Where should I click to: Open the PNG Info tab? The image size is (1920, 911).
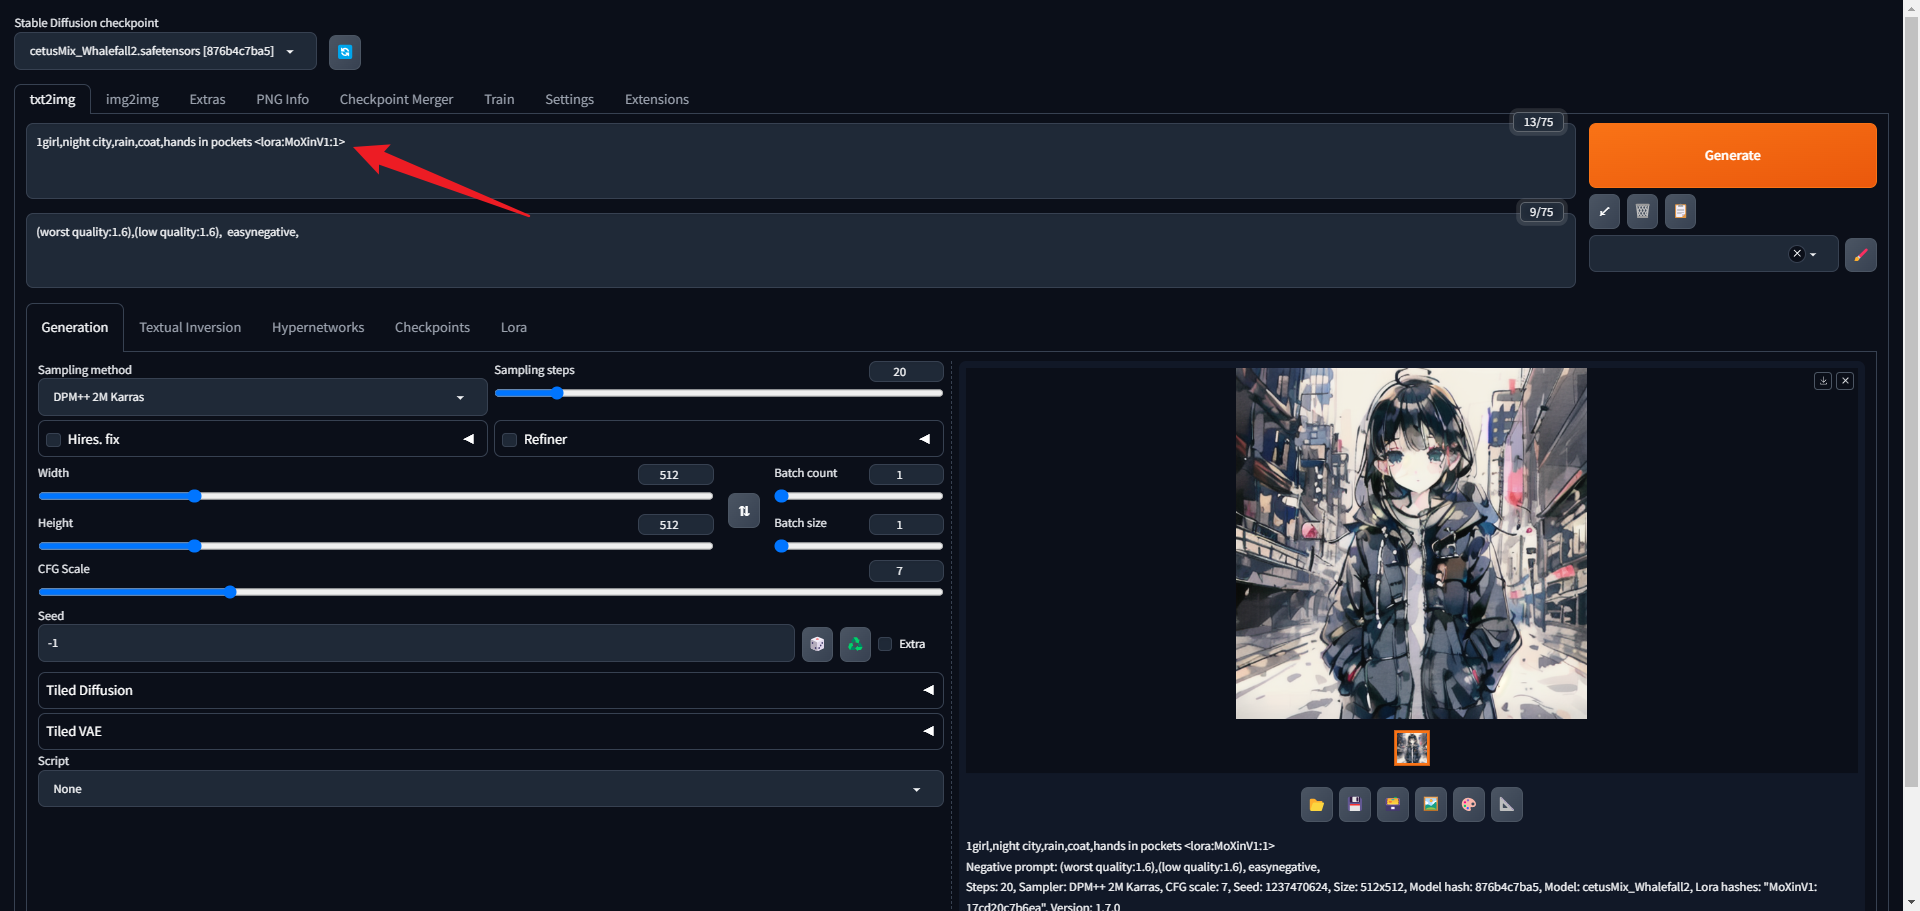coord(282,99)
